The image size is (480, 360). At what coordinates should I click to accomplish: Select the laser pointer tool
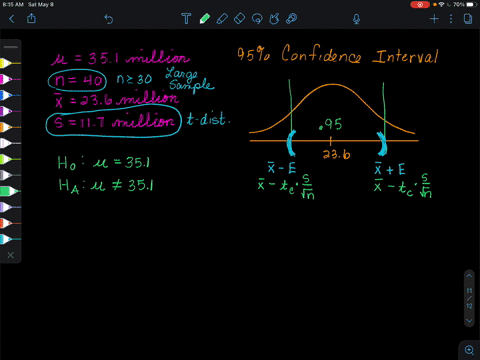coord(292,19)
